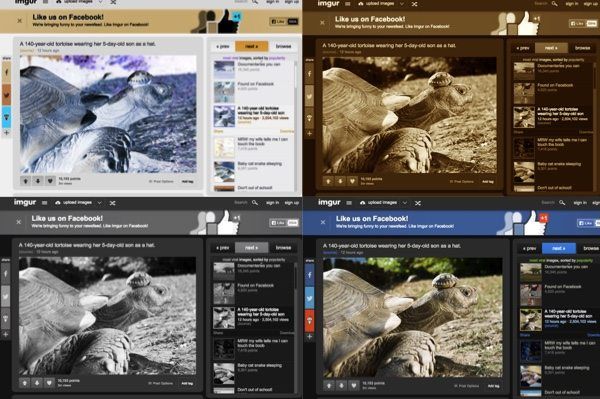Click sidebar scrollbar in grayscale panel
The image size is (600, 399).
click(x=295, y=275)
